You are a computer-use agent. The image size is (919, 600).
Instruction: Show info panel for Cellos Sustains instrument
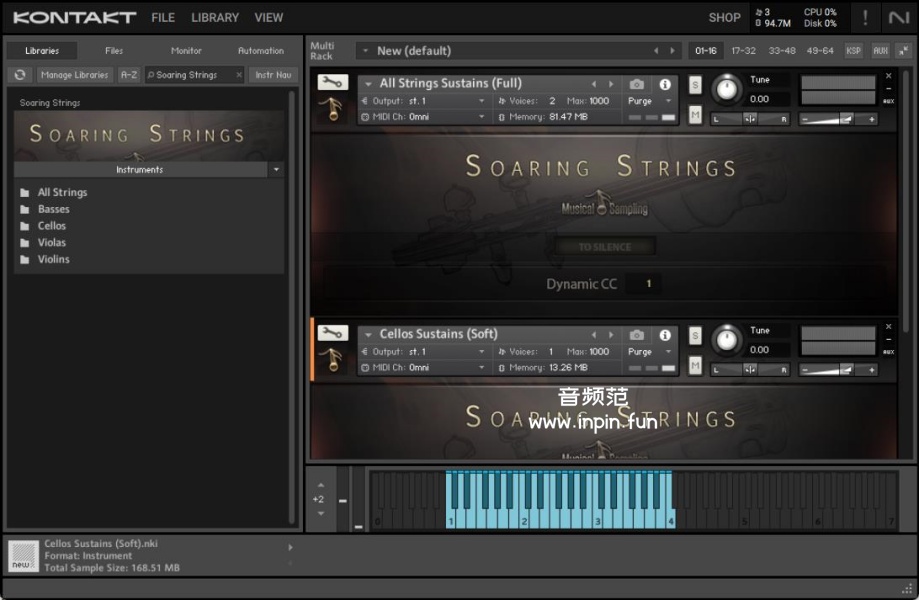665,335
